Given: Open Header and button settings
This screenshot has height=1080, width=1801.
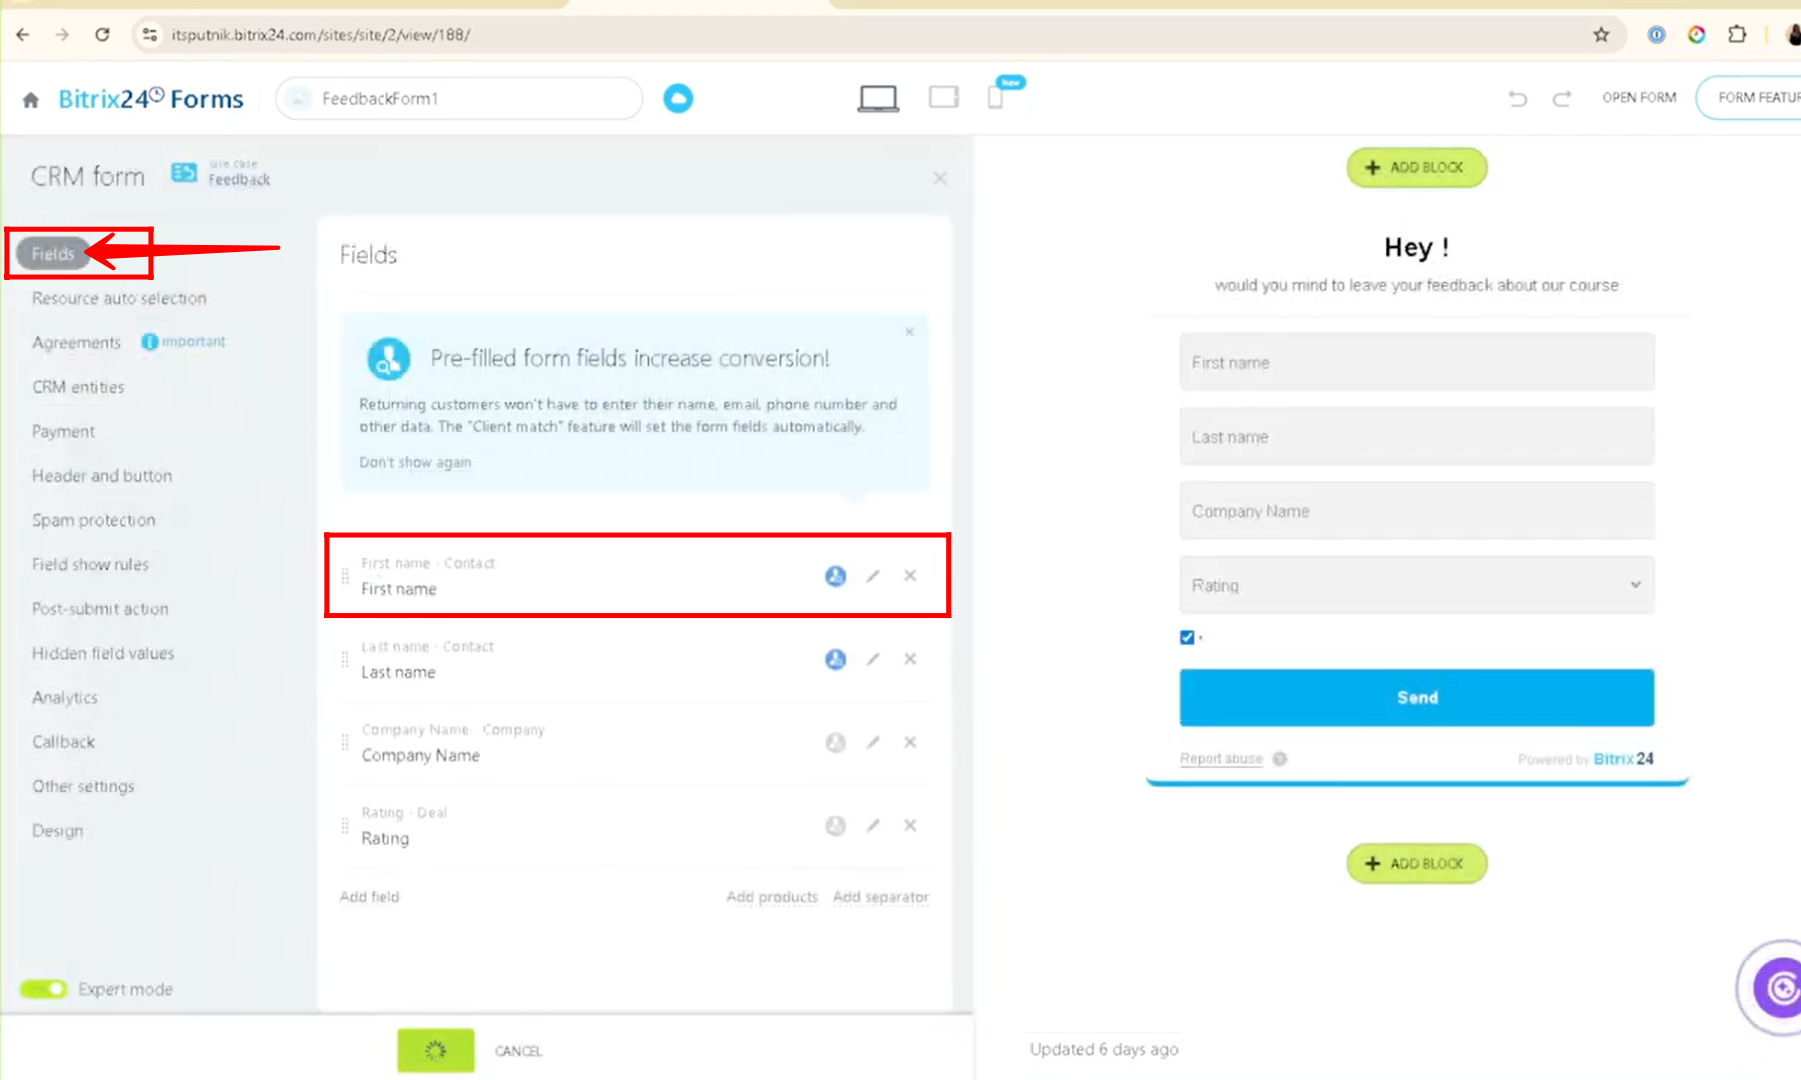Looking at the screenshot, I should click(x=102, y=476).
